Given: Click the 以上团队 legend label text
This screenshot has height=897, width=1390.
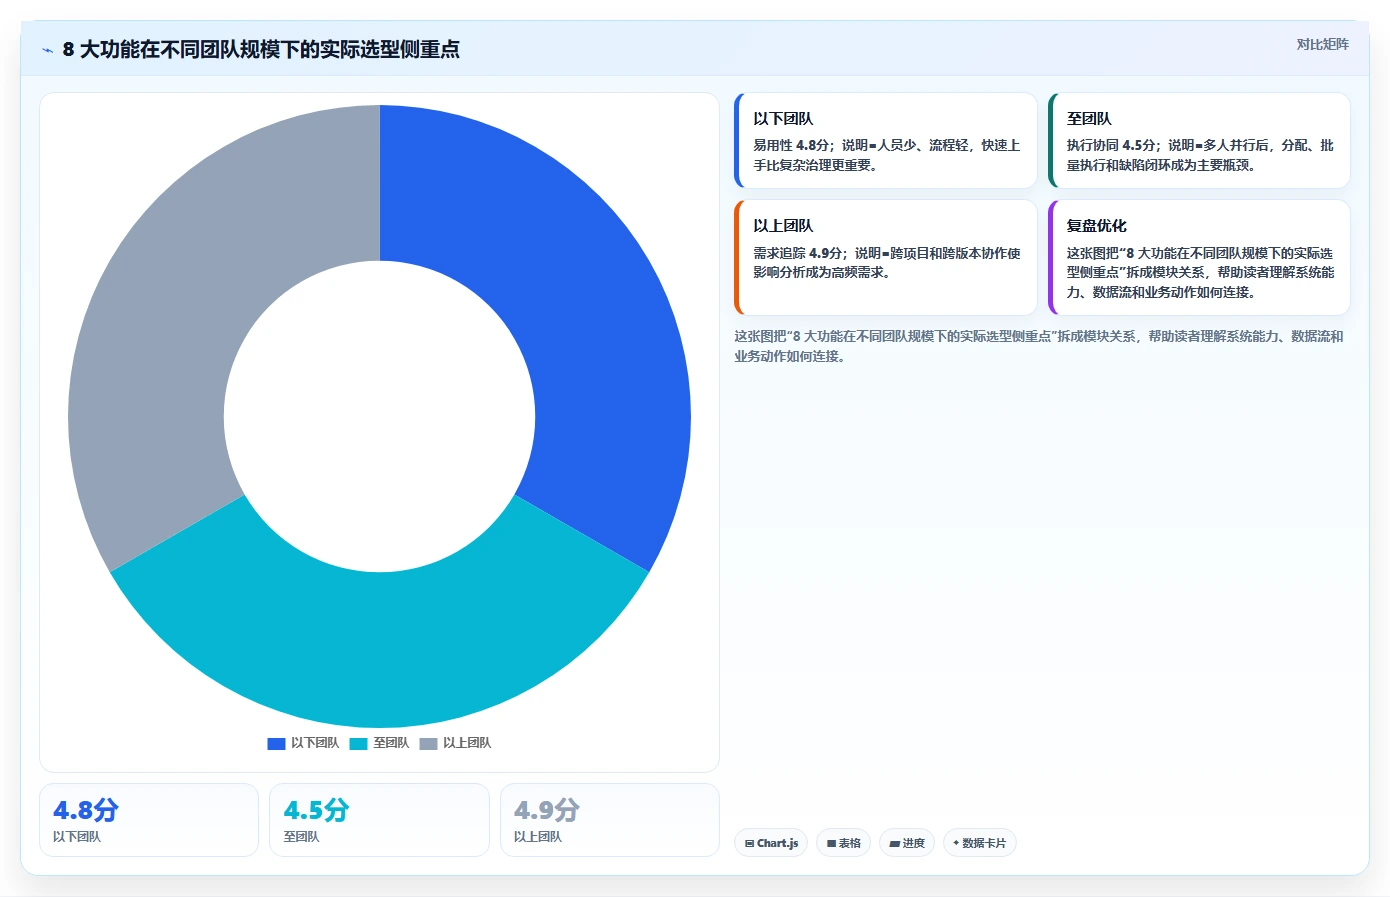Looking at the screenshot, I should (467, 743).
